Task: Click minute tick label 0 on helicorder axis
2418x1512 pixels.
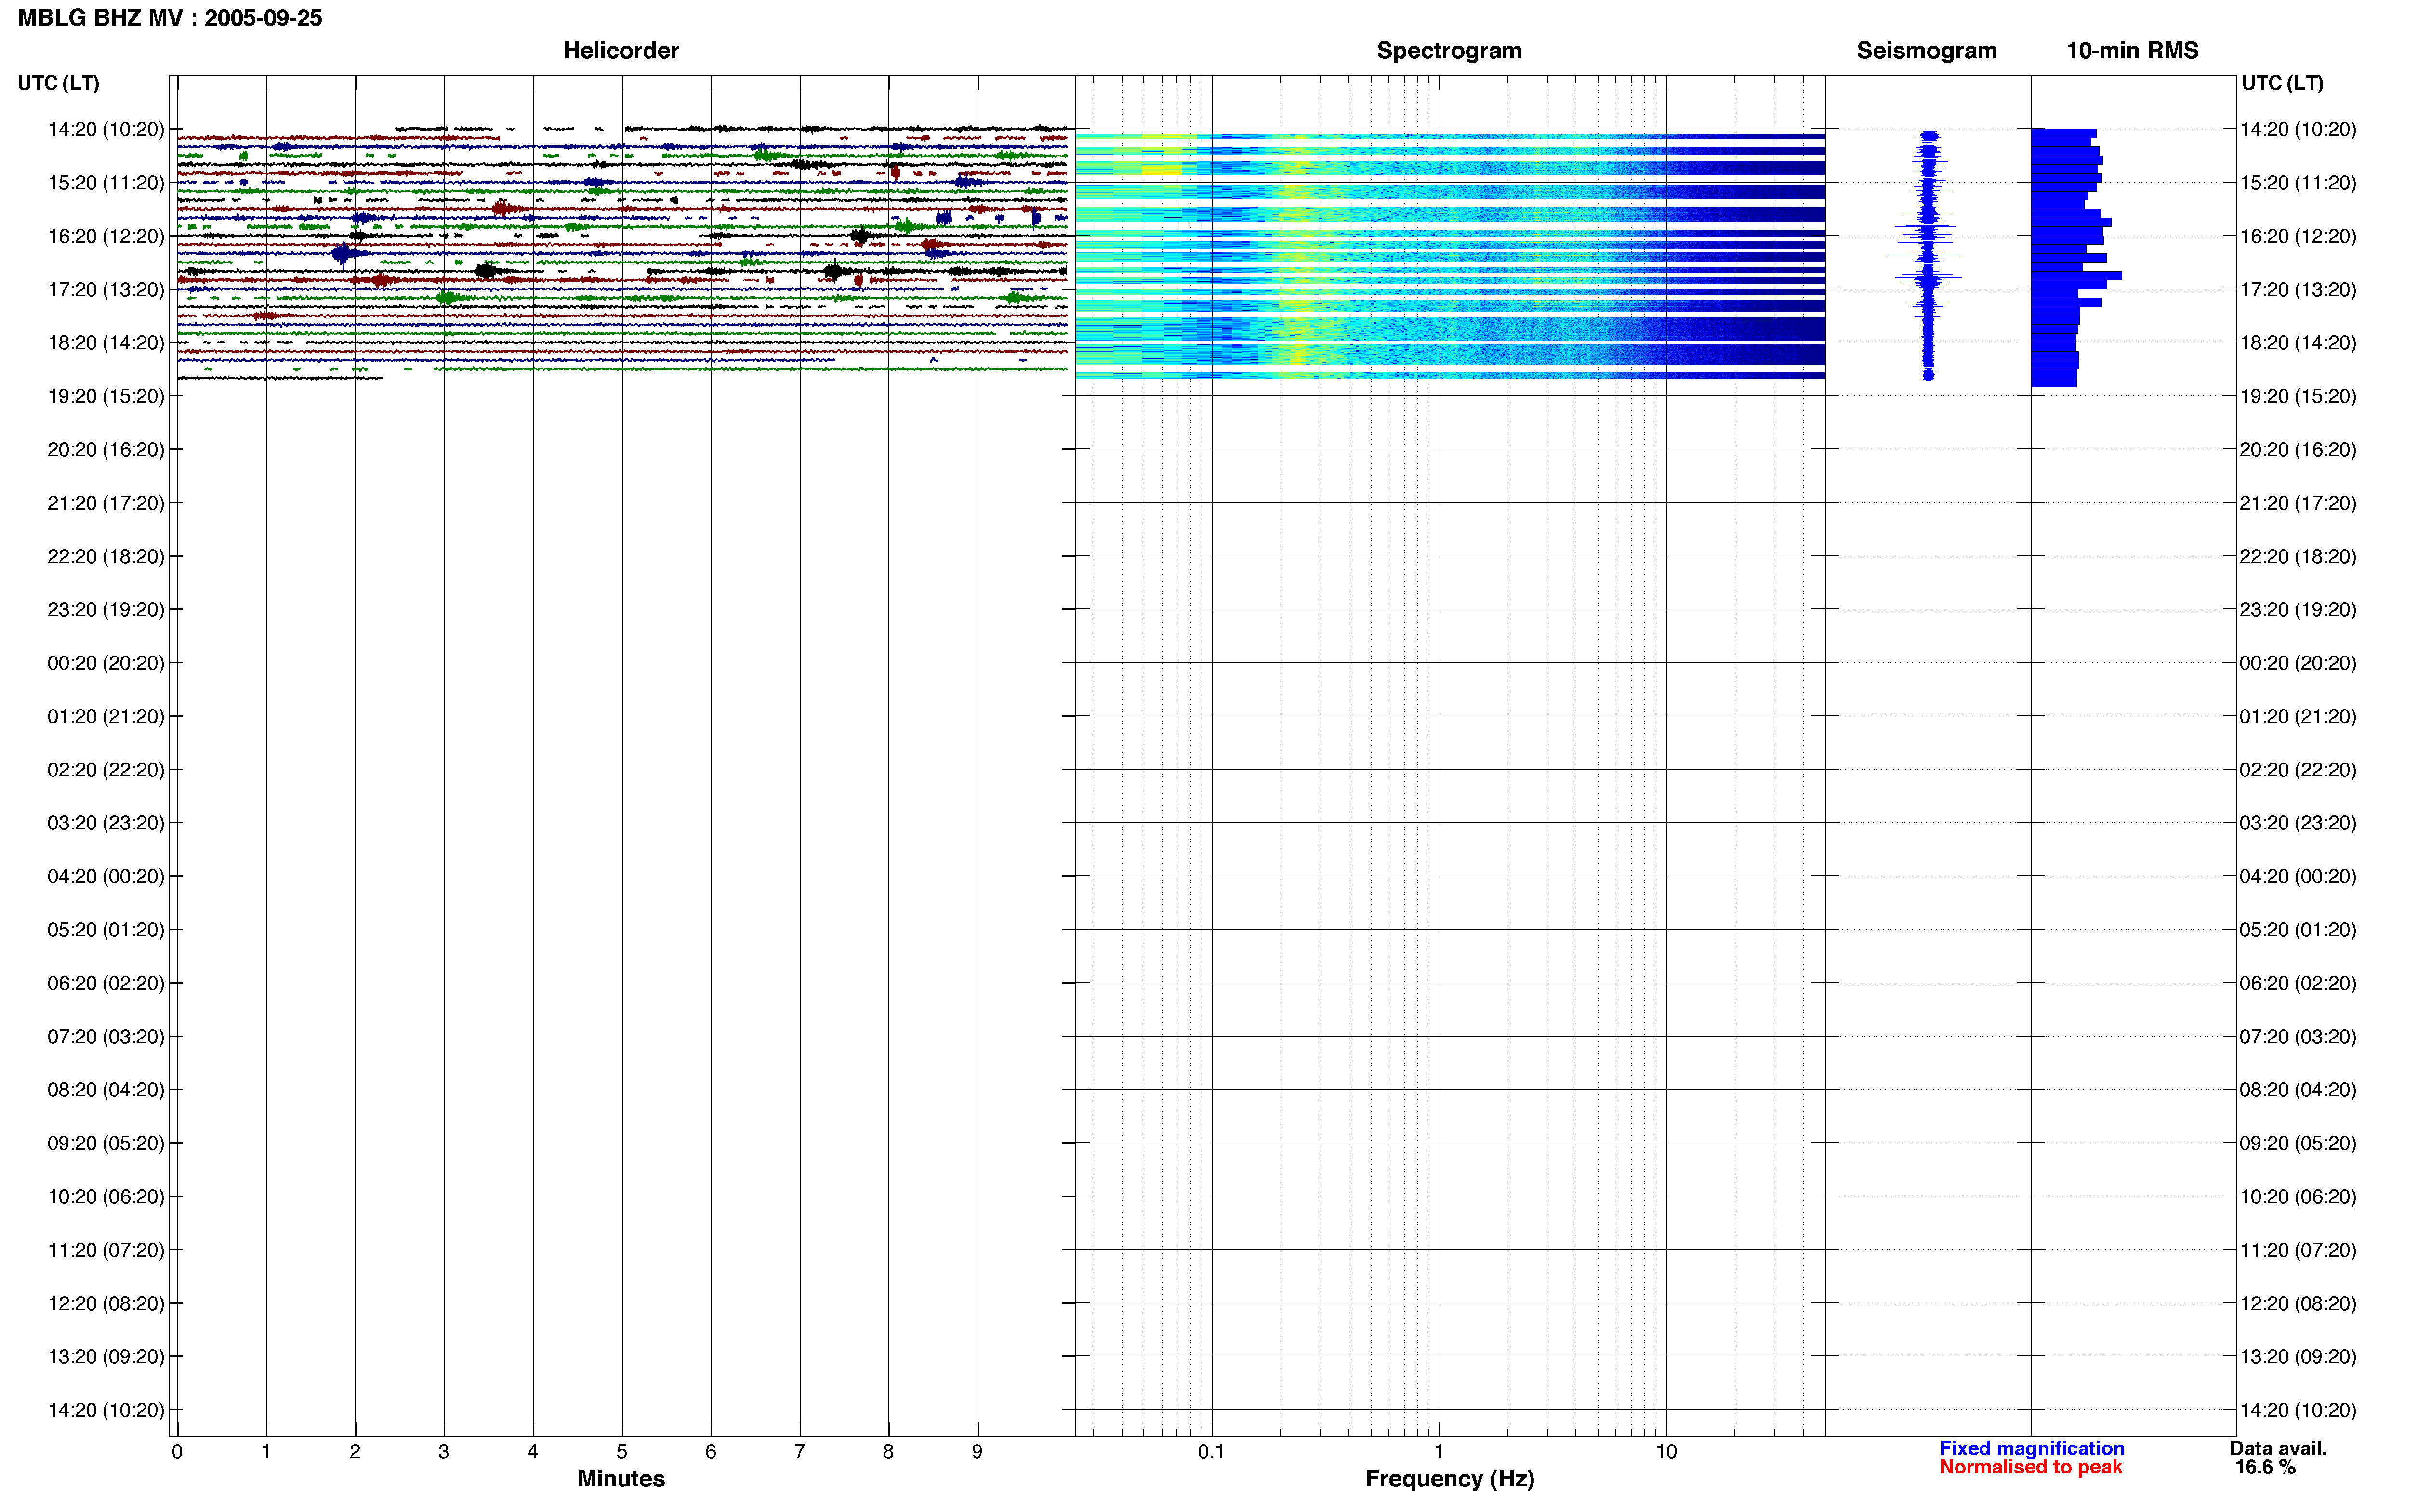Action: (x=177, y=1452)
